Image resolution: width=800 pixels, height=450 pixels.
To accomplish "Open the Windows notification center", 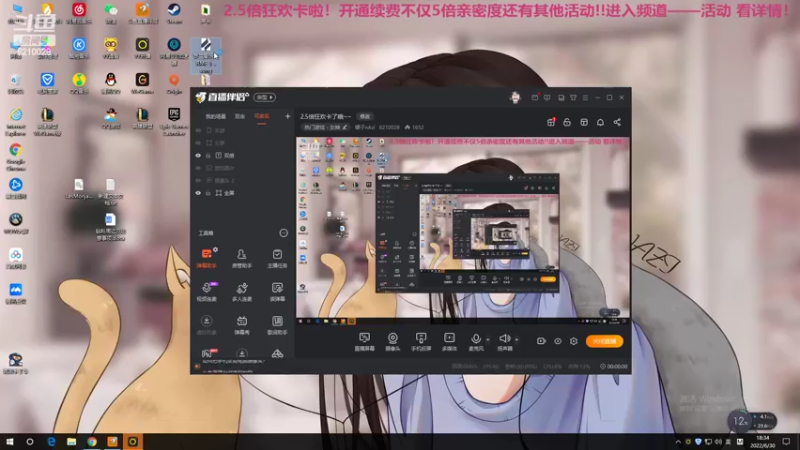I will [786, 442].
